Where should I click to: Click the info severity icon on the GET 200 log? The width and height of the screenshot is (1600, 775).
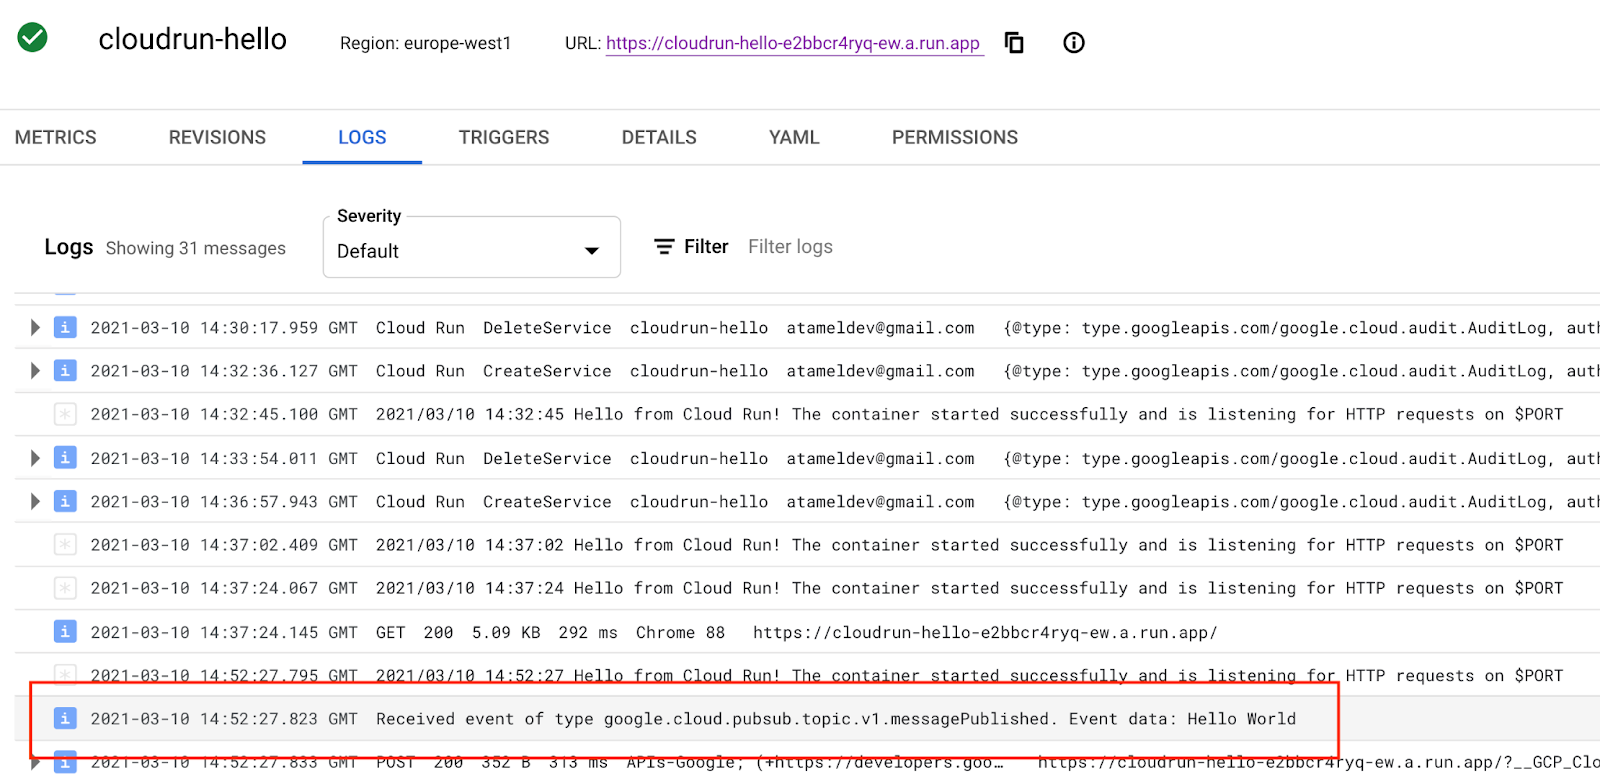point(65,632)
